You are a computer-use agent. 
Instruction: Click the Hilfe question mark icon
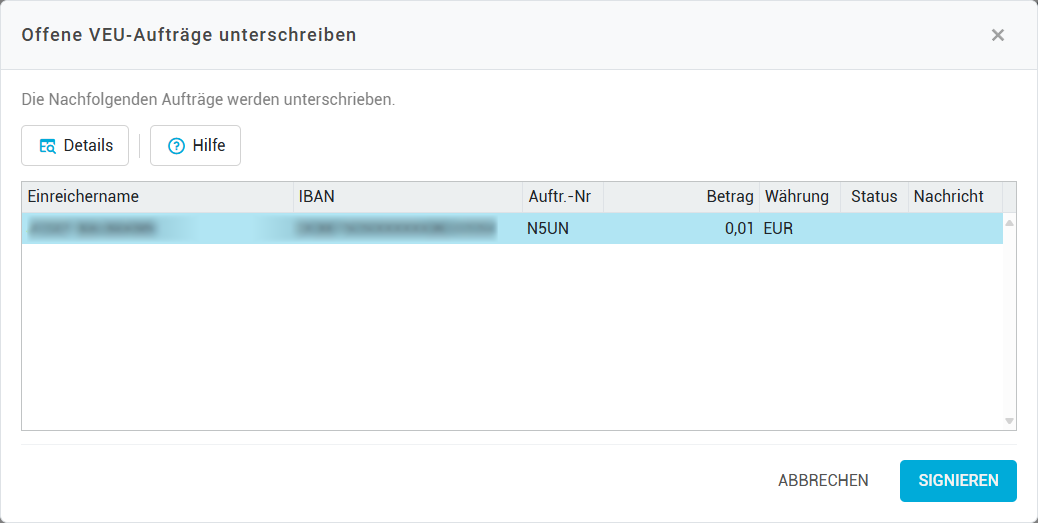176,146
